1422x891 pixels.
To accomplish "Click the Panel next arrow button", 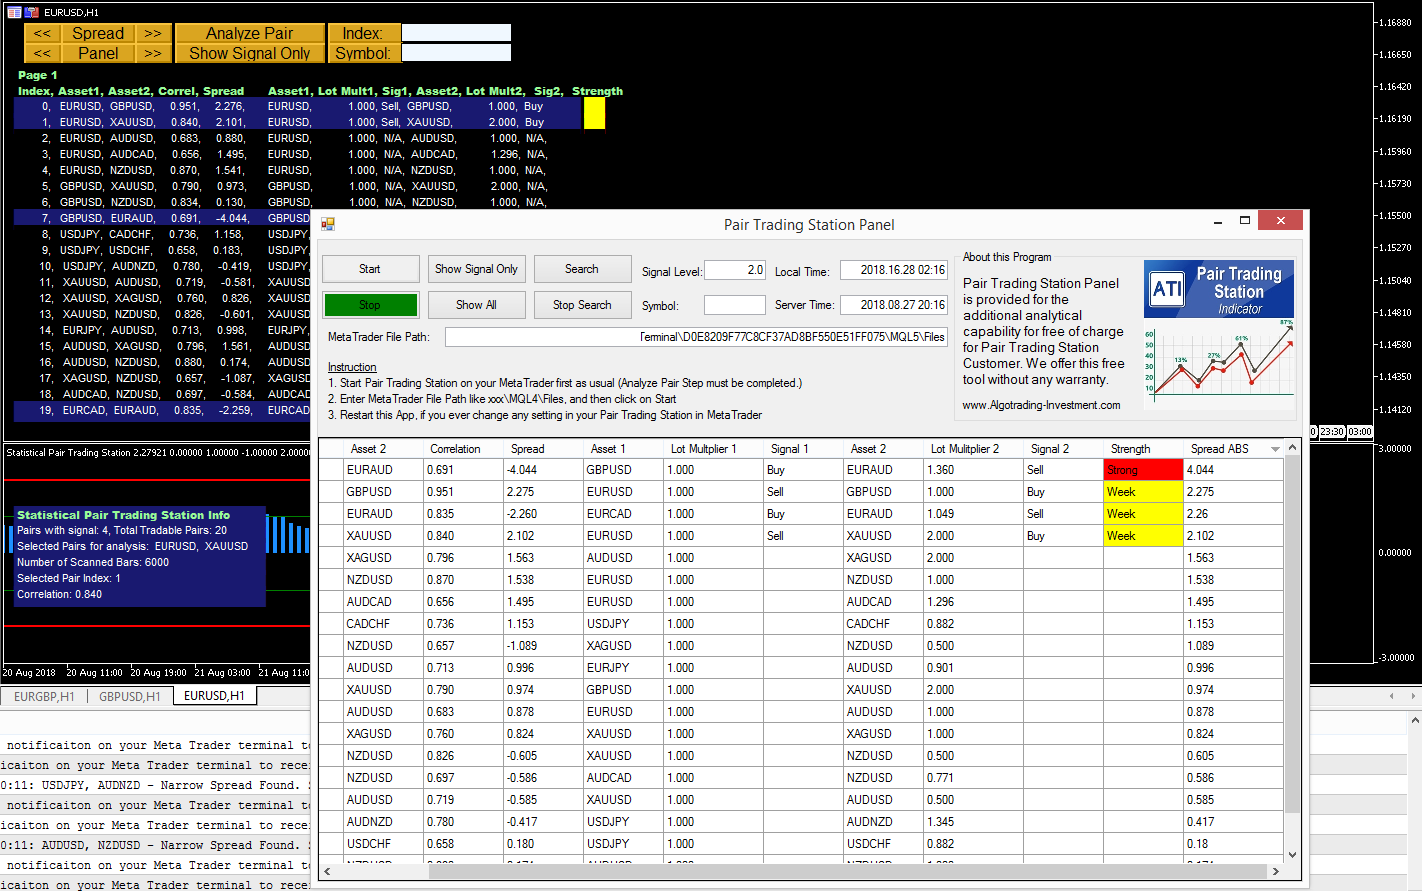I will 152,53.
